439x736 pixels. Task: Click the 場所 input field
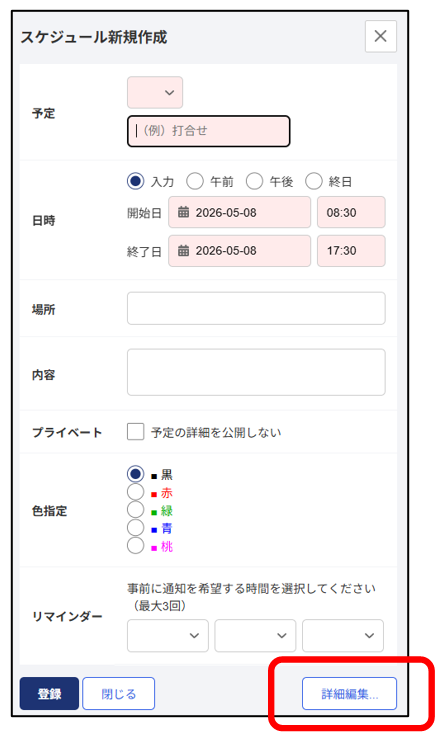(256, 308)
